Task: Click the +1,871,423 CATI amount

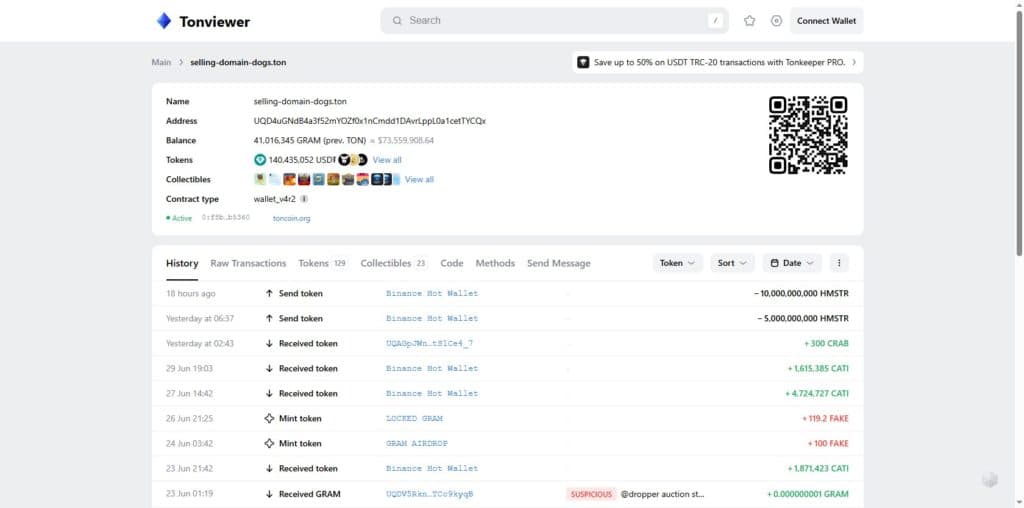Action: coord(818,469)
